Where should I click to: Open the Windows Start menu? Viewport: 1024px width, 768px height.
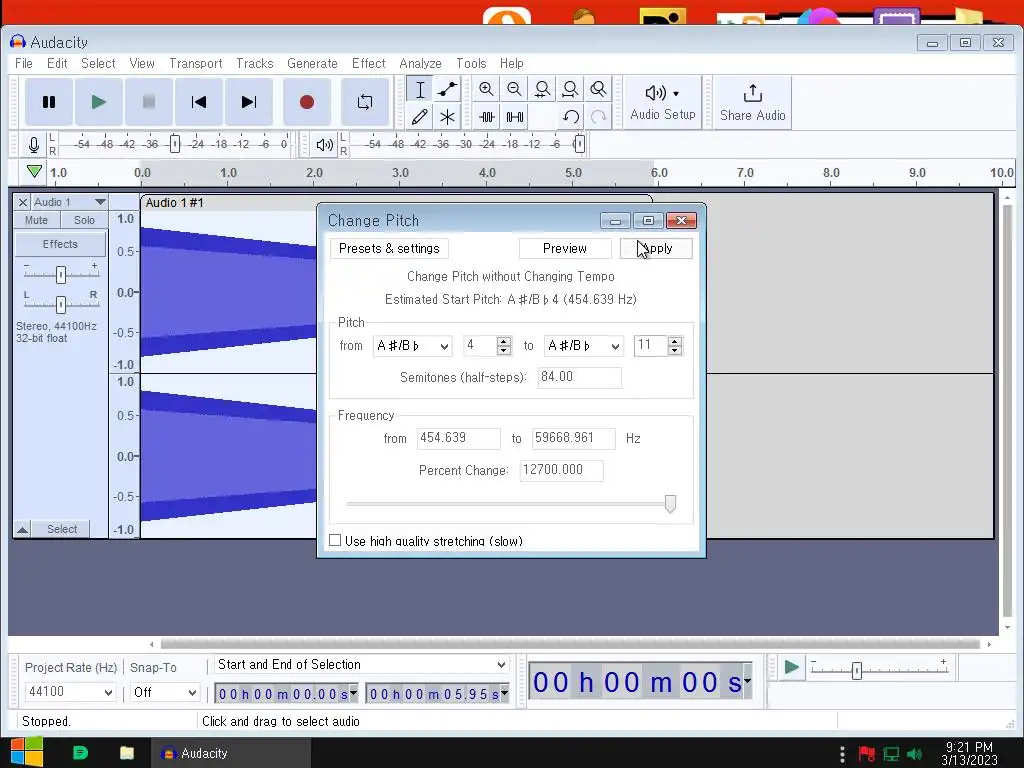[27, 752]
